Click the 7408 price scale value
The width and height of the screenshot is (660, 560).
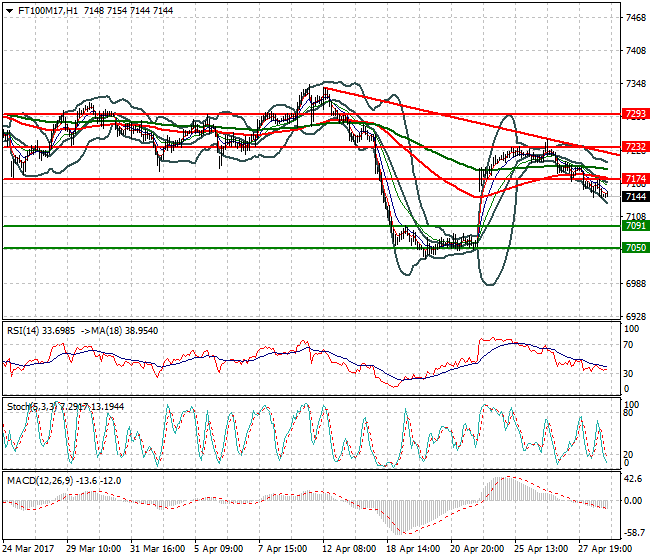coord(636,51)
